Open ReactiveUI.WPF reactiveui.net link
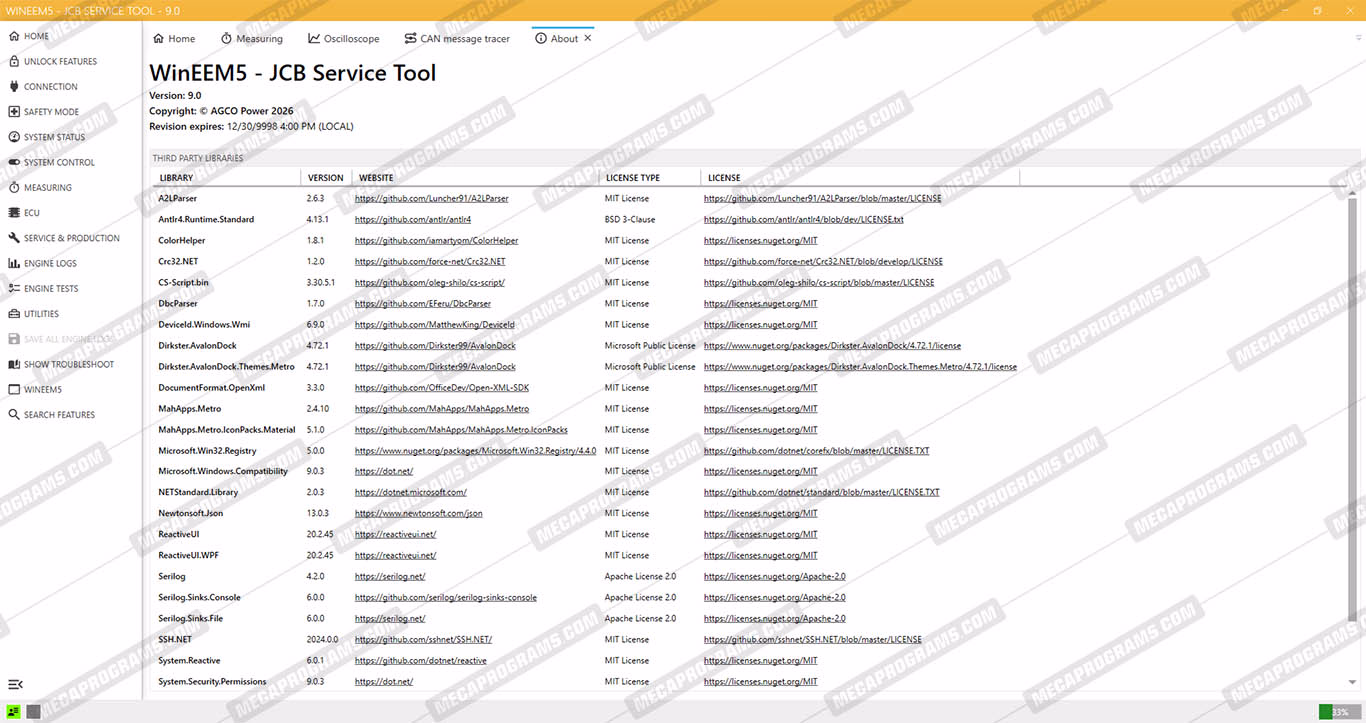Viewport: 1366px width, 723px height. pyautogui.click(x=395, y=555)
